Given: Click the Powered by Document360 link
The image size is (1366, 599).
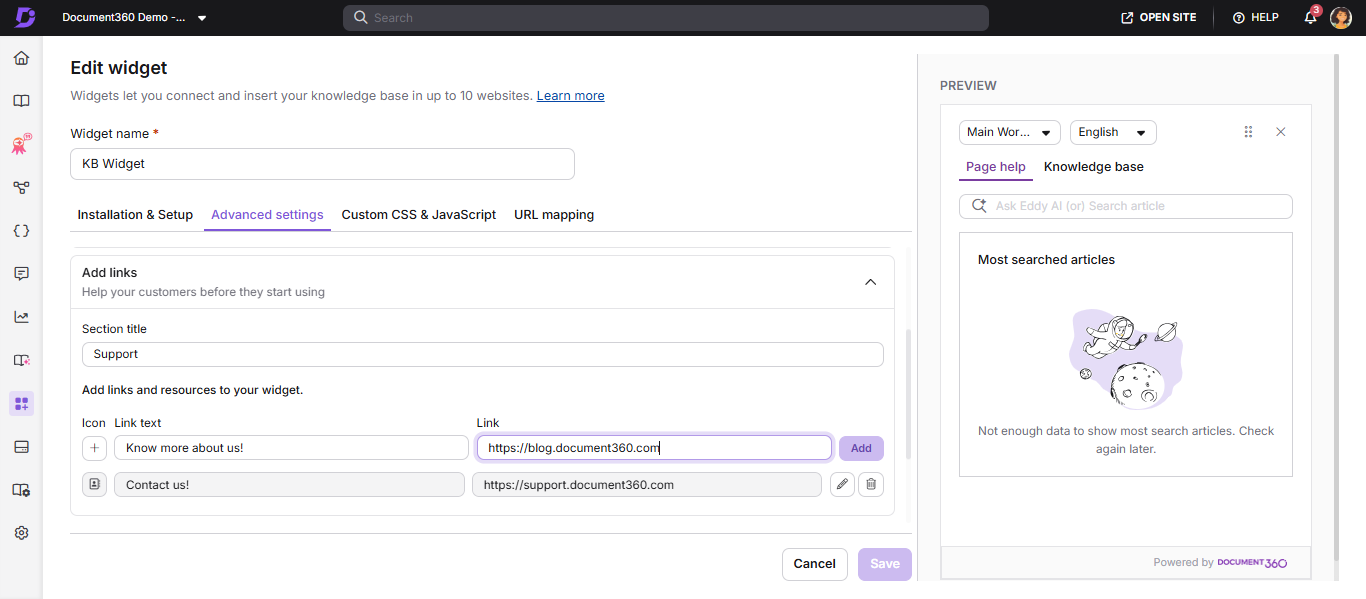Looking at the screenshot, I should (x=1220, y=563).
